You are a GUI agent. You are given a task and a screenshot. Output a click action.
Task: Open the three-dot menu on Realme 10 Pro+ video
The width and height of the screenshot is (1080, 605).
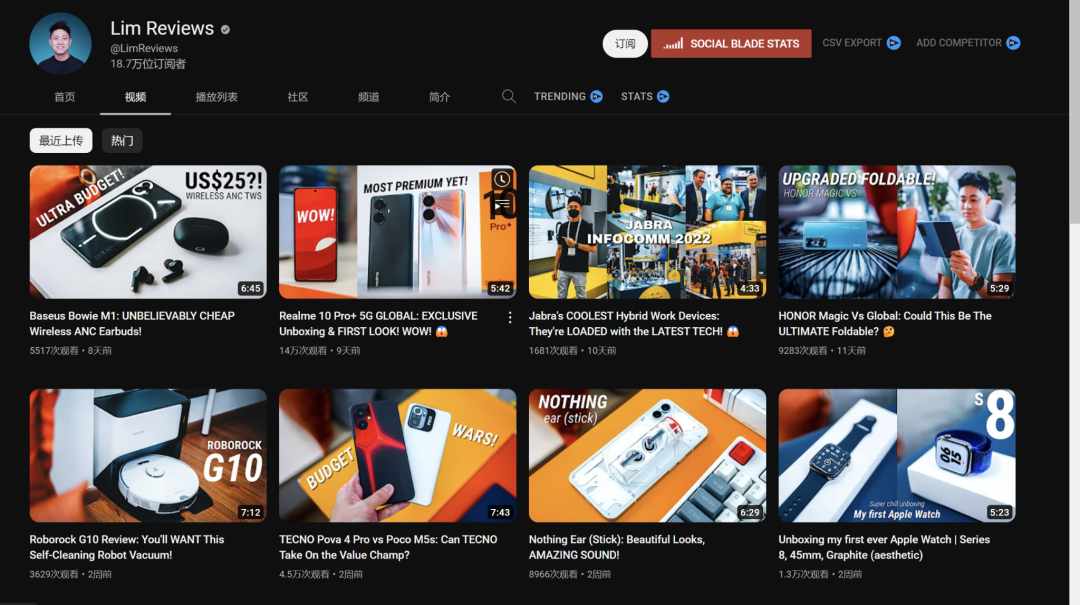[x=510, y=318]
